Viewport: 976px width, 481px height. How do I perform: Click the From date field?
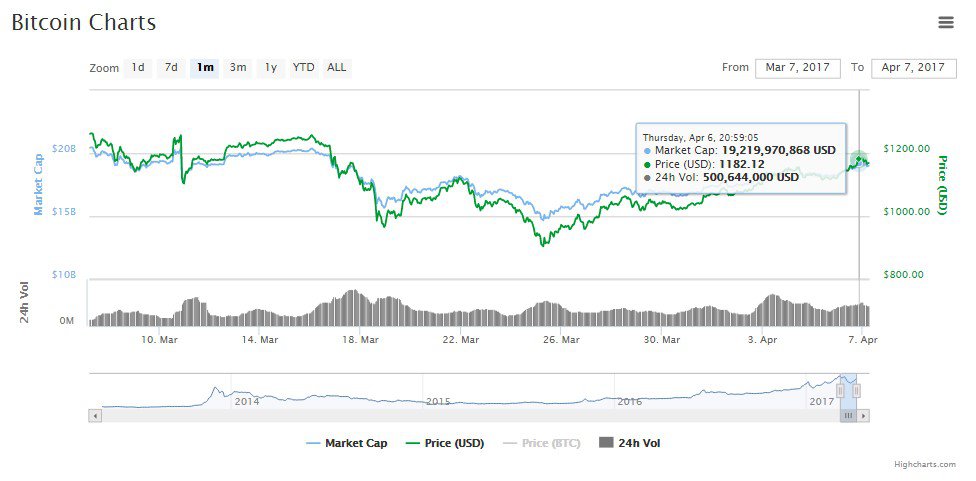coord(797,68)
